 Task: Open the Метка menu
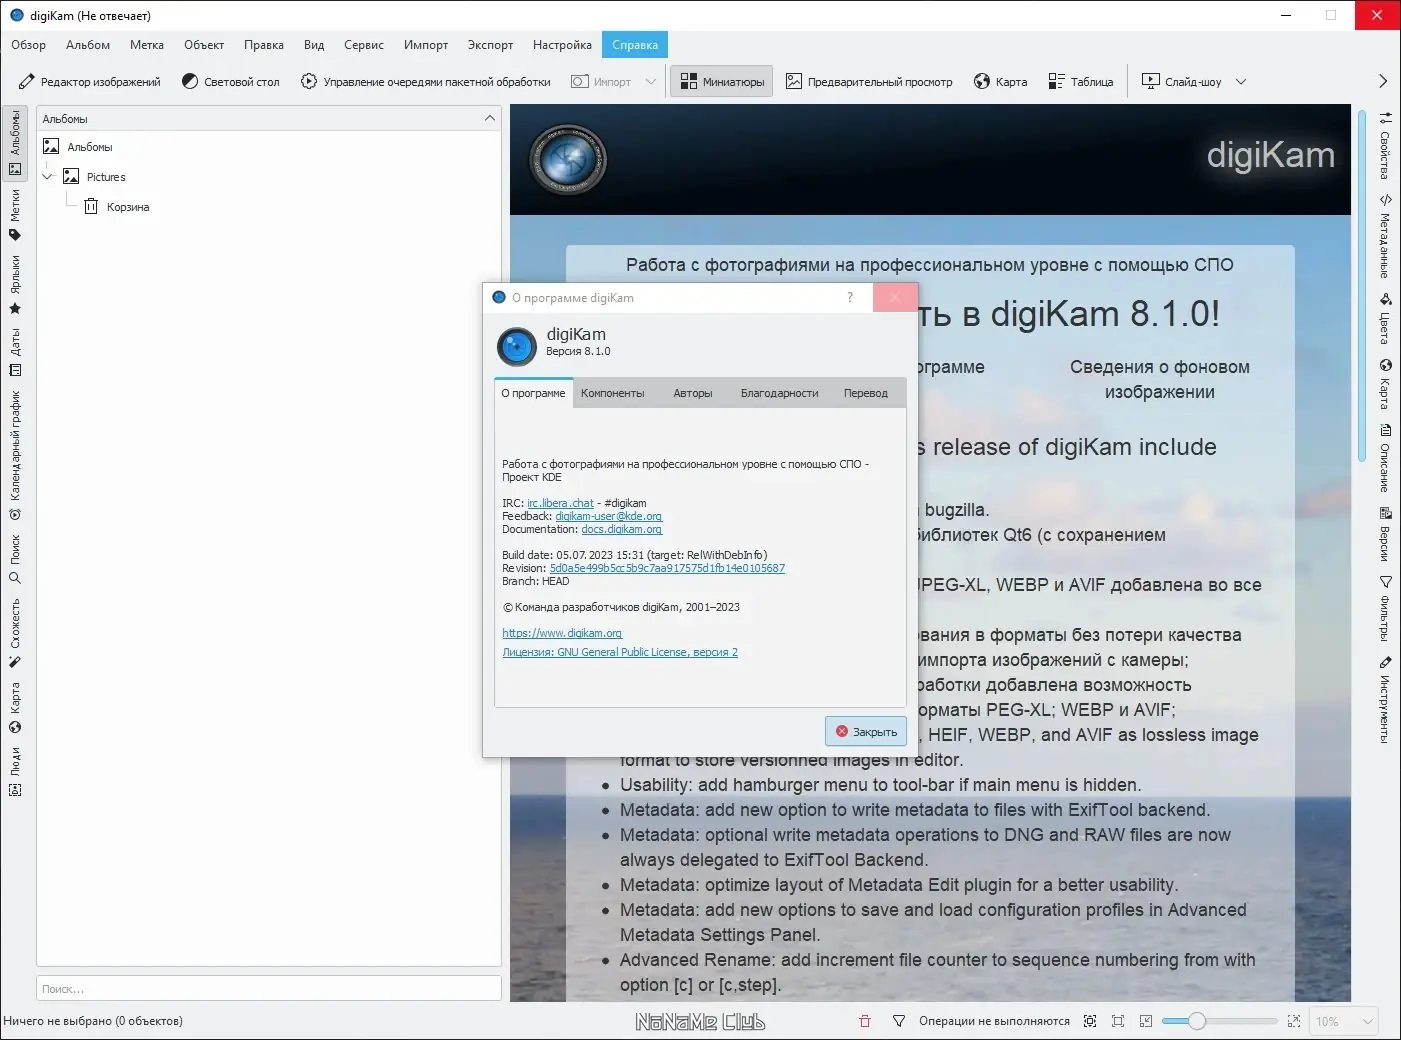coord(147,45)
